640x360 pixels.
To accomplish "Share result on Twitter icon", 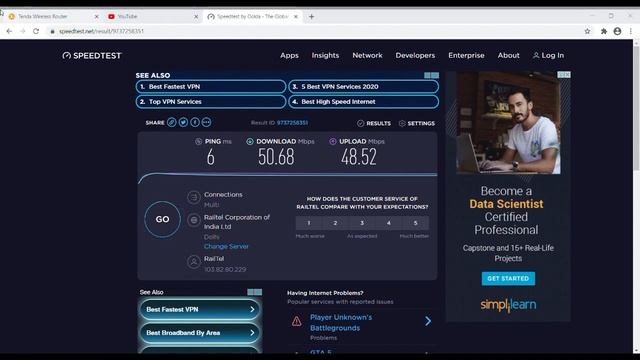I will 183,122.
